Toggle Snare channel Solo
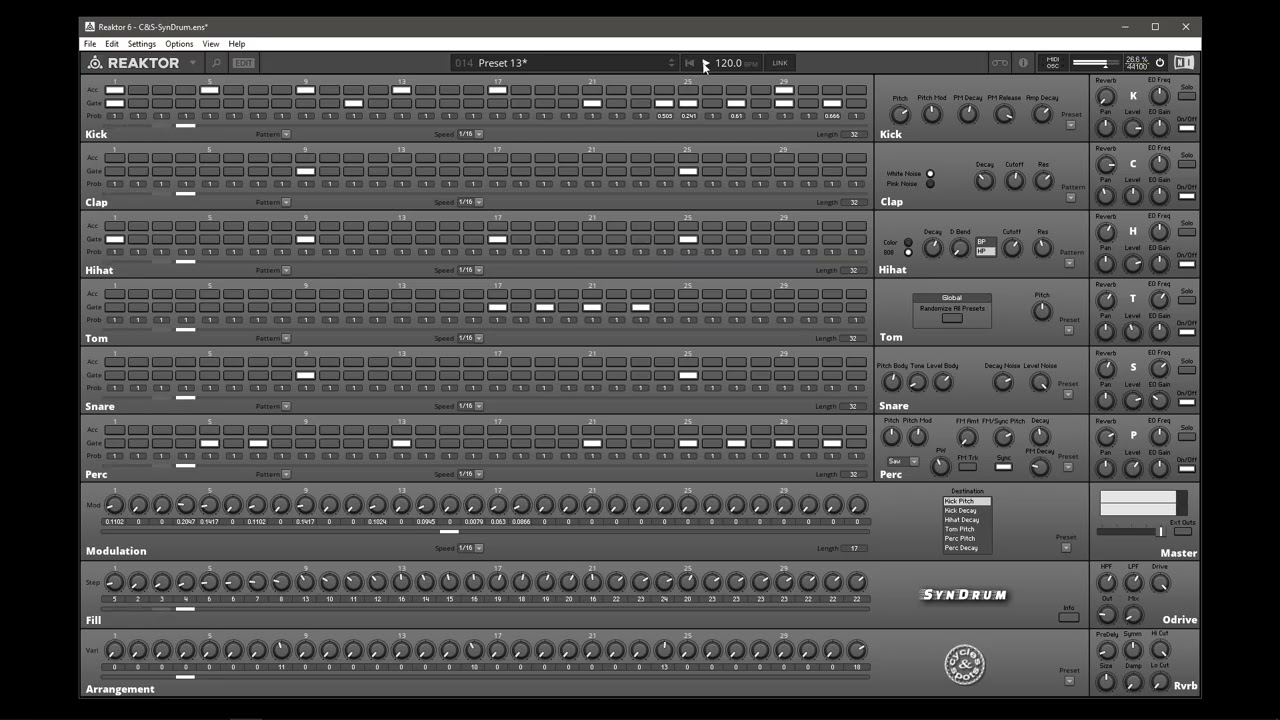Viewport: 1280px width, 720px height. click(x=1187, y=368)
